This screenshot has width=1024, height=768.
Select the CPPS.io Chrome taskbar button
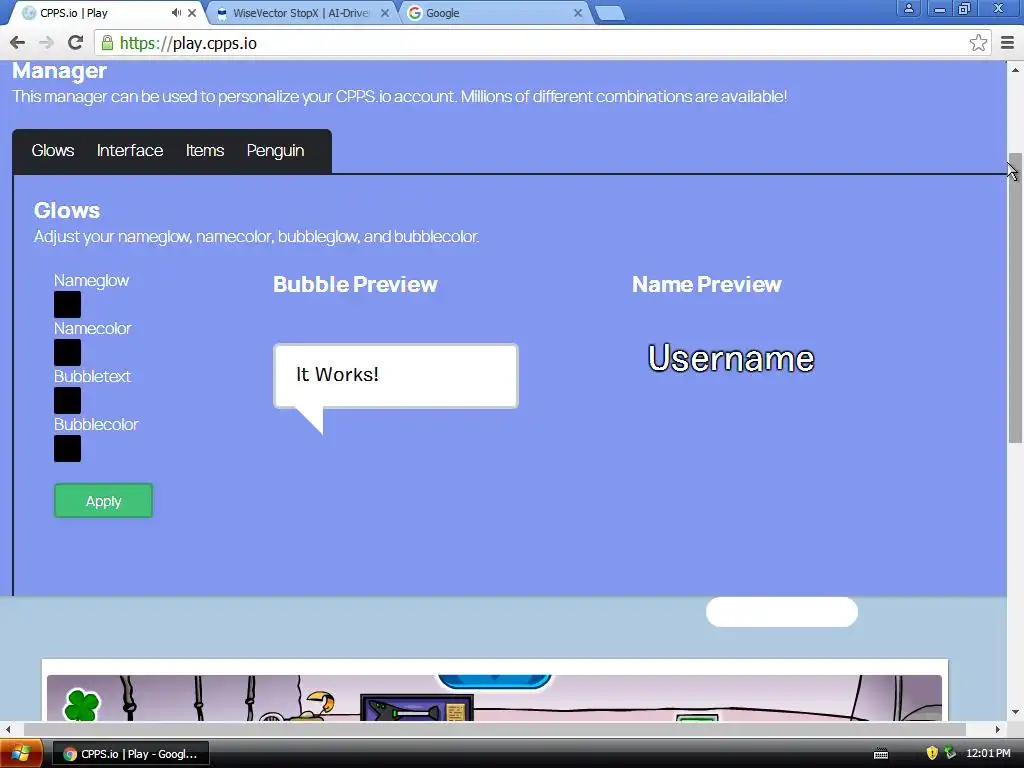click(x=130, y=754)
